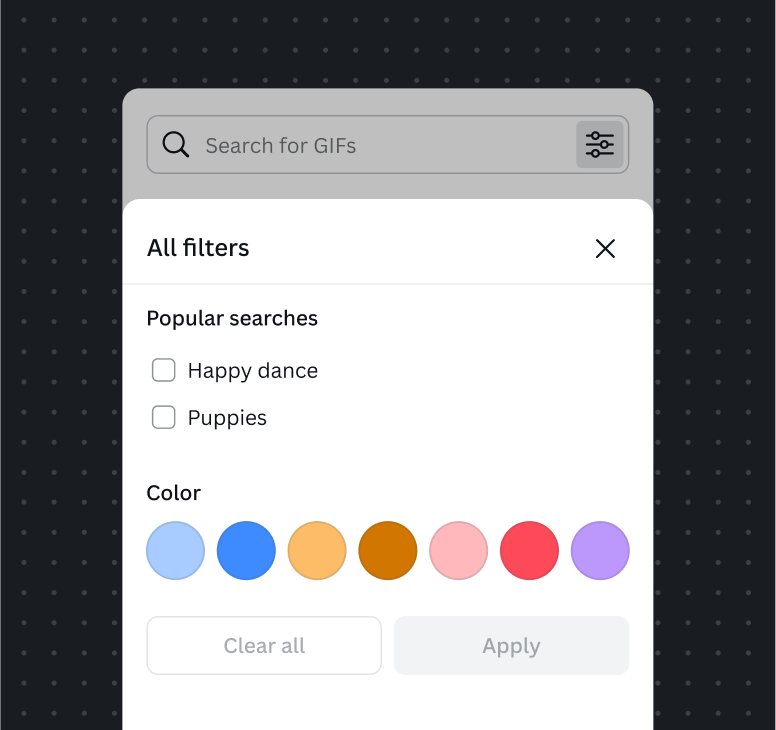The image size is (776, 730).
Task: Pick the purple color swatch
Action: pos(600,550)
